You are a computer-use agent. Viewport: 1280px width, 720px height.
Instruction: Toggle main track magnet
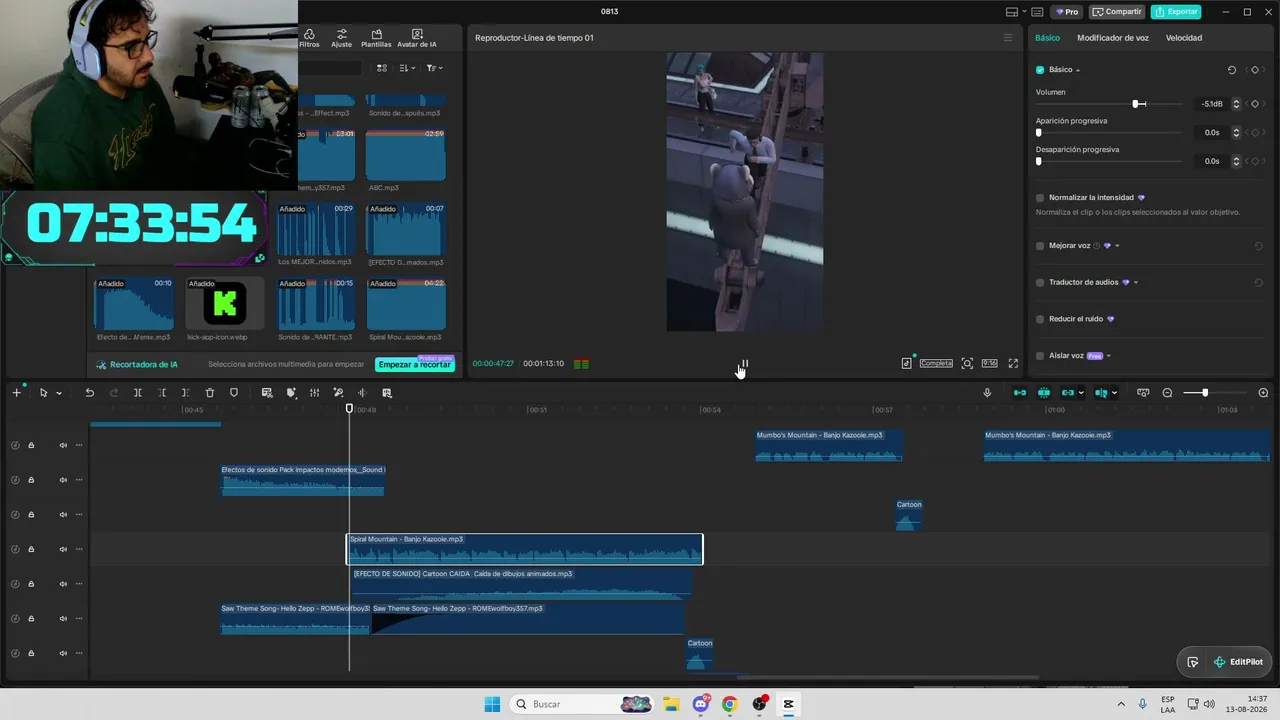click(1020, 393)
